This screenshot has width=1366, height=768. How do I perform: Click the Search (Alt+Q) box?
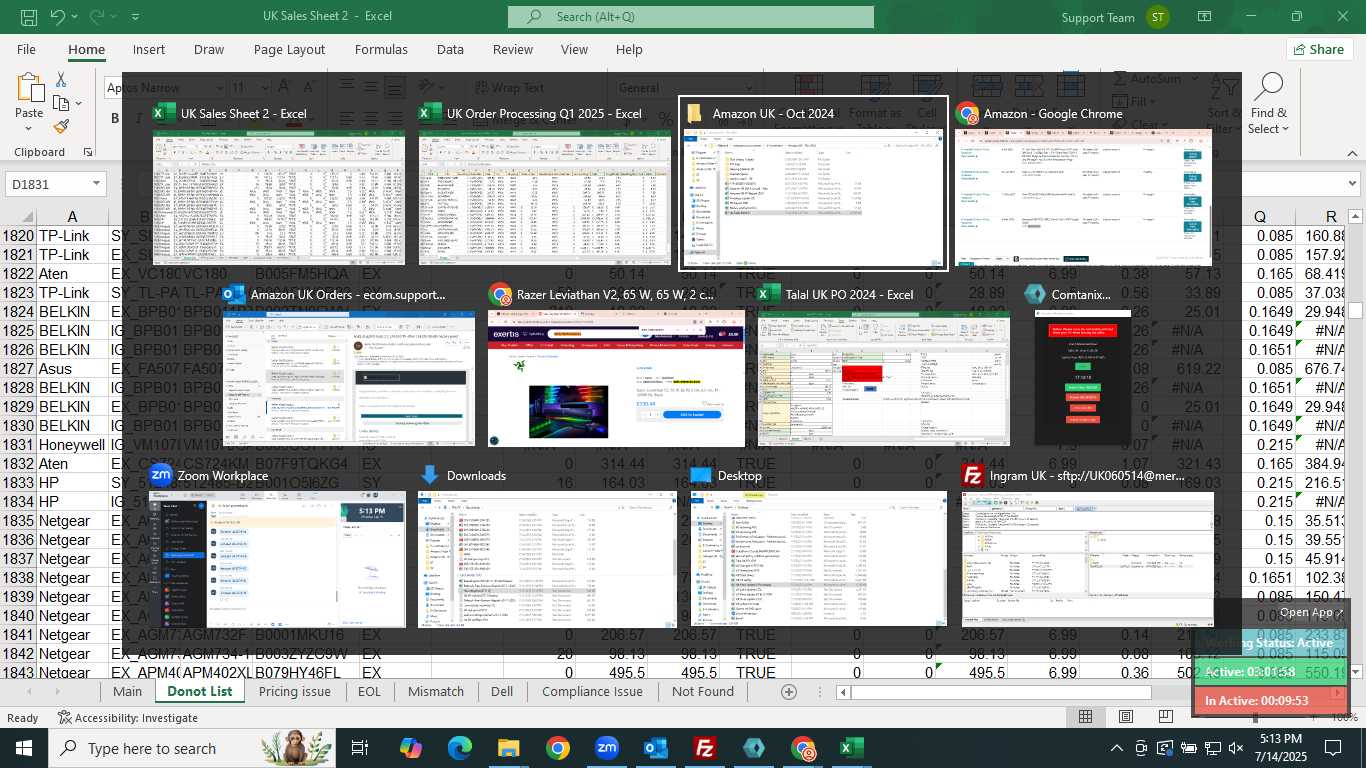coord(691,17)
